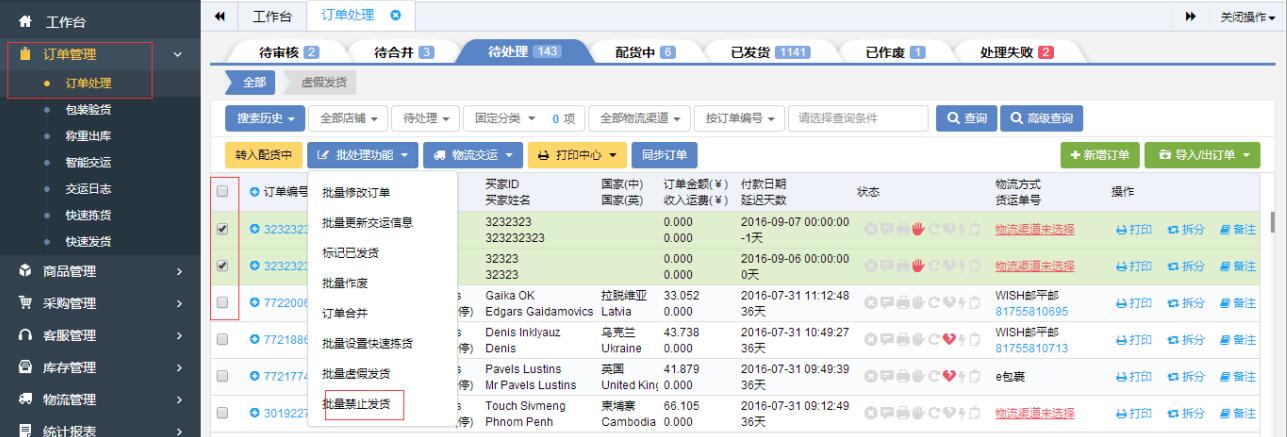
Task: Click the clipboard status icon in Touch Sivmeng row
Action: point(974,412)
